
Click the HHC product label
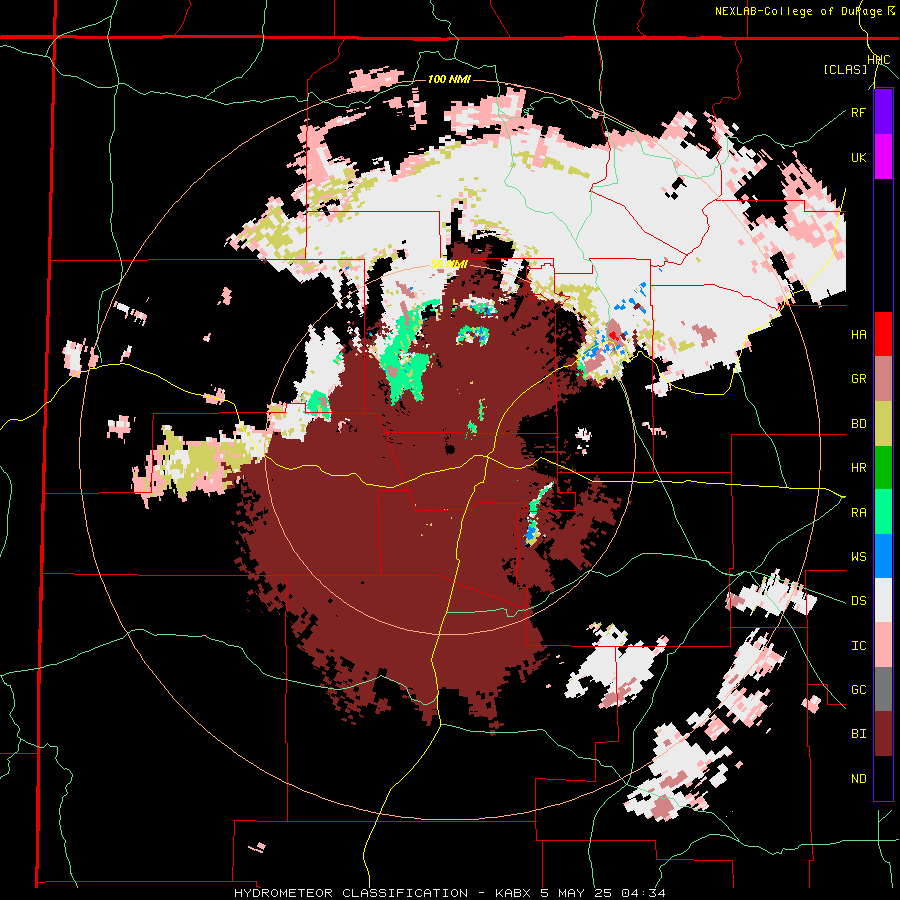click(x=879, y=60)
